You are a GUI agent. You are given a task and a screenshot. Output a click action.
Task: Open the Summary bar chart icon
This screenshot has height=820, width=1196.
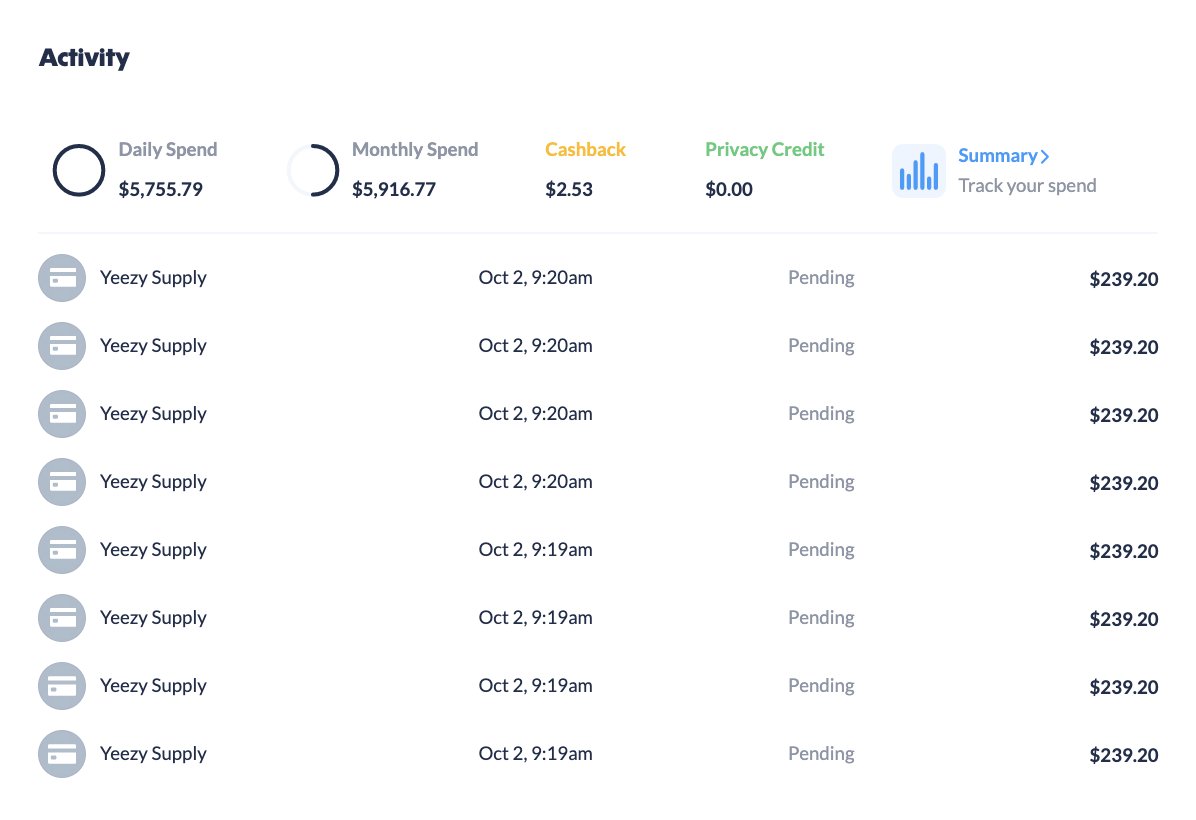coord(918,170)
